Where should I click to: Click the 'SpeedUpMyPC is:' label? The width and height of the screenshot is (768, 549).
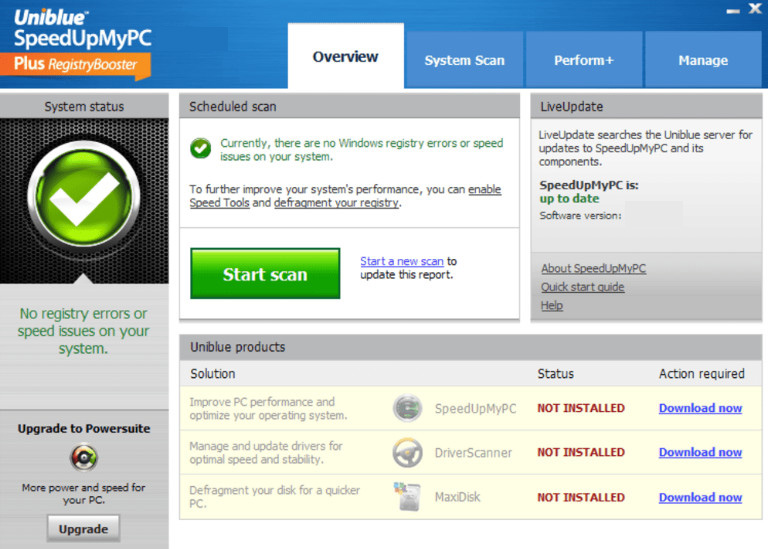(x=589, y=185)
